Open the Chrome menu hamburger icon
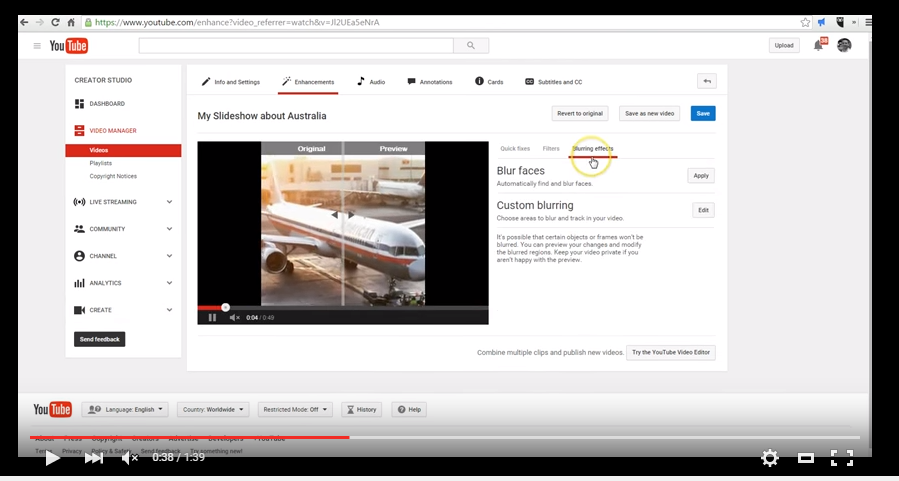The height and width of the screenshot is (481, 899). pos(868,22)
